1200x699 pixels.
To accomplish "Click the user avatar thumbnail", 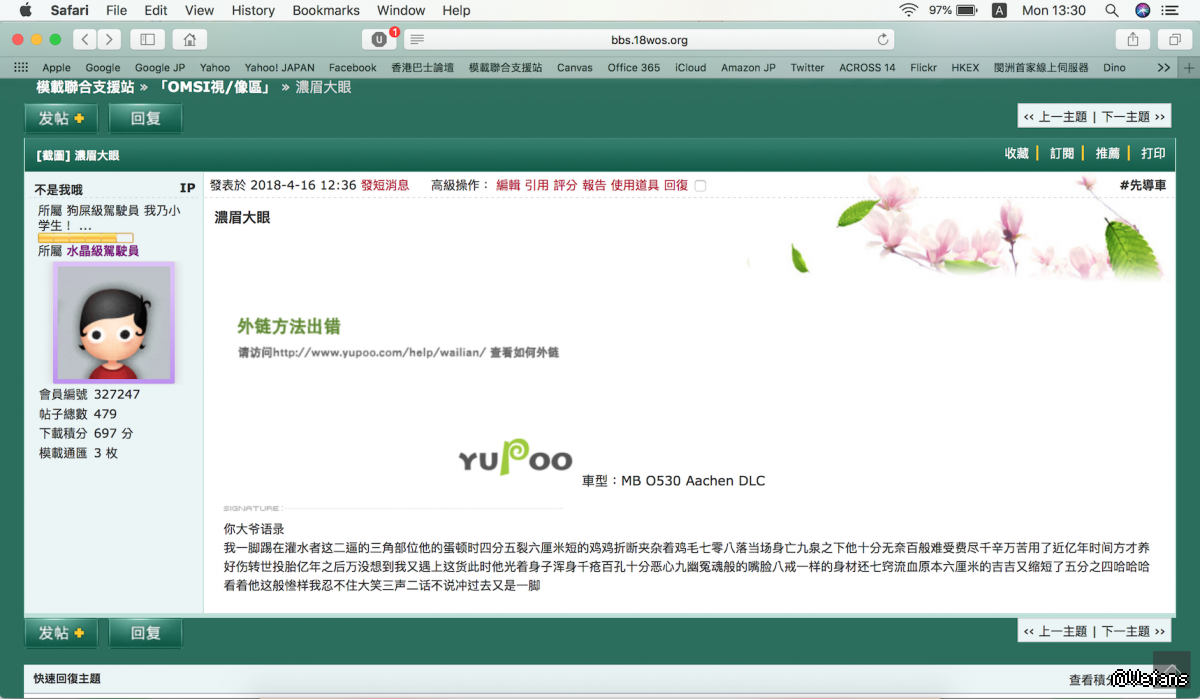I will coord(114,323).
